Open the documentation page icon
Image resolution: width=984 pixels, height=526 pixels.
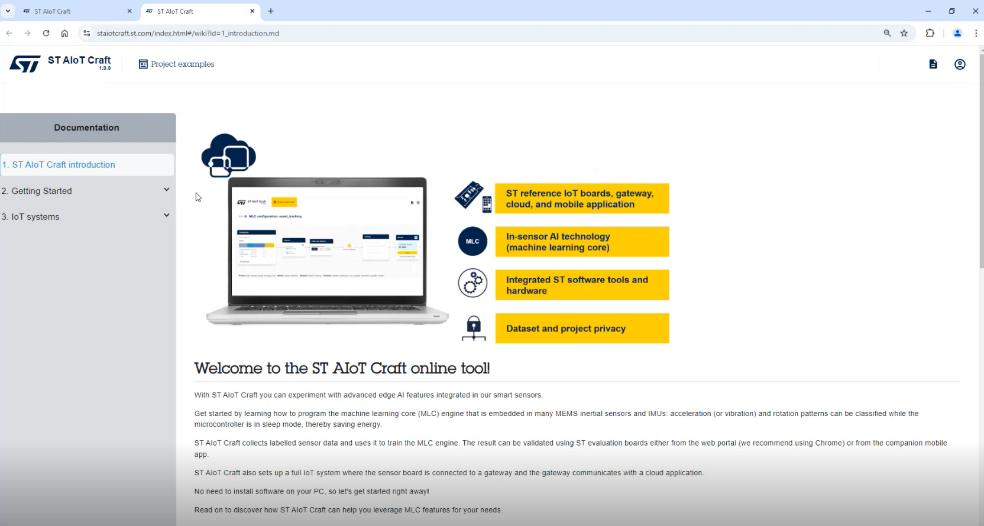pos(933,64)
